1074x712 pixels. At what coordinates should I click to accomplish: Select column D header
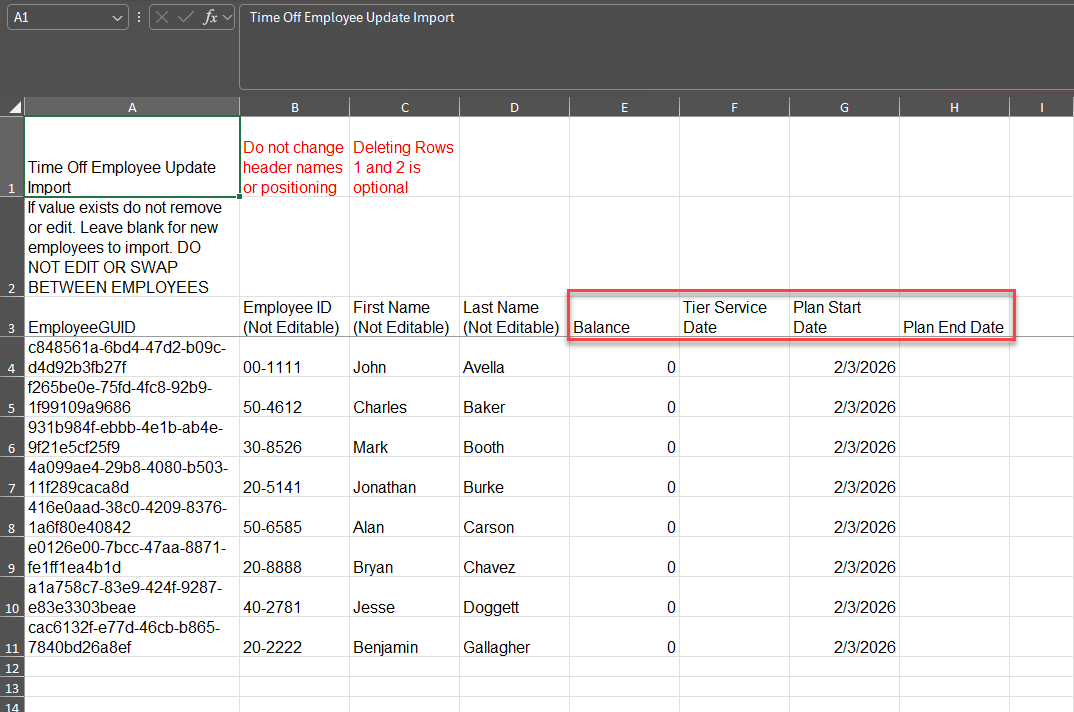coord(514,108)
